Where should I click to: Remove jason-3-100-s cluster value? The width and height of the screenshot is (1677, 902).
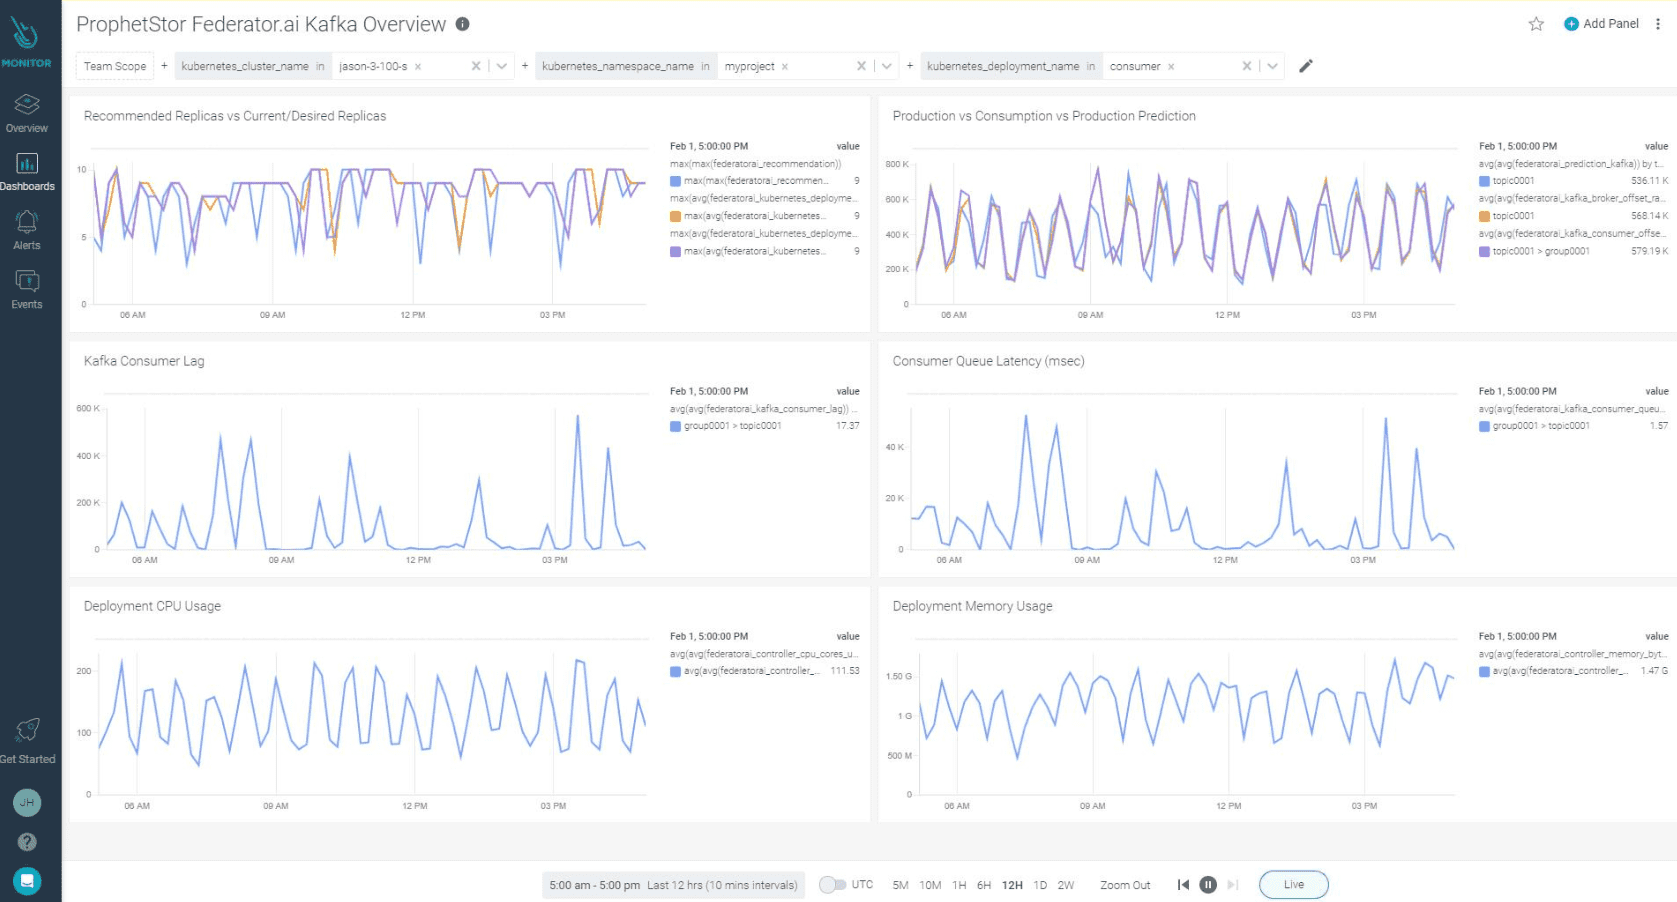[418, 67]
